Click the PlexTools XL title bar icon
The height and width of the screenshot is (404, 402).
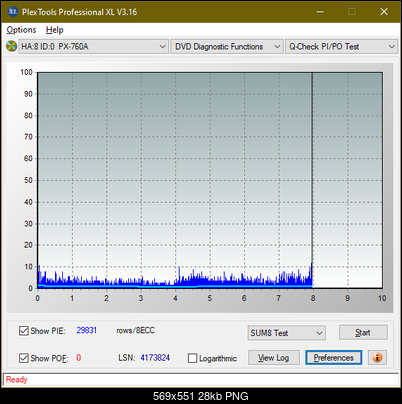13,12
